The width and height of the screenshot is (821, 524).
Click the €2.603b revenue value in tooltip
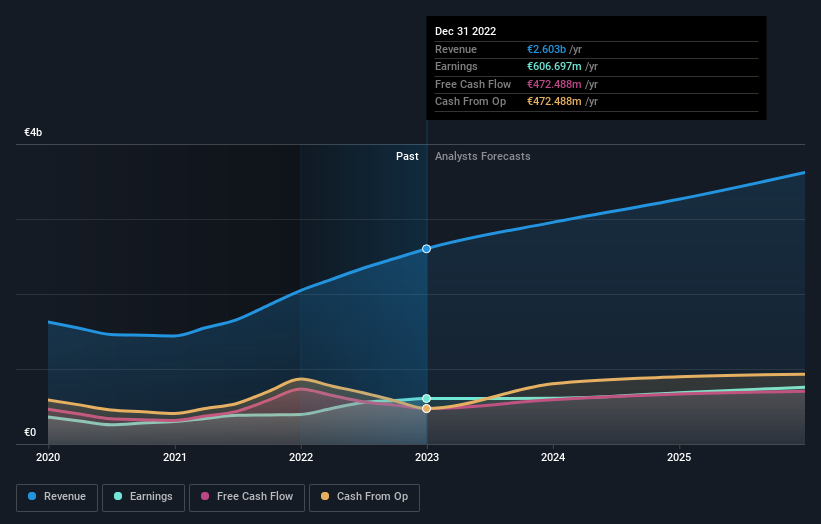[x=546, y=49]
